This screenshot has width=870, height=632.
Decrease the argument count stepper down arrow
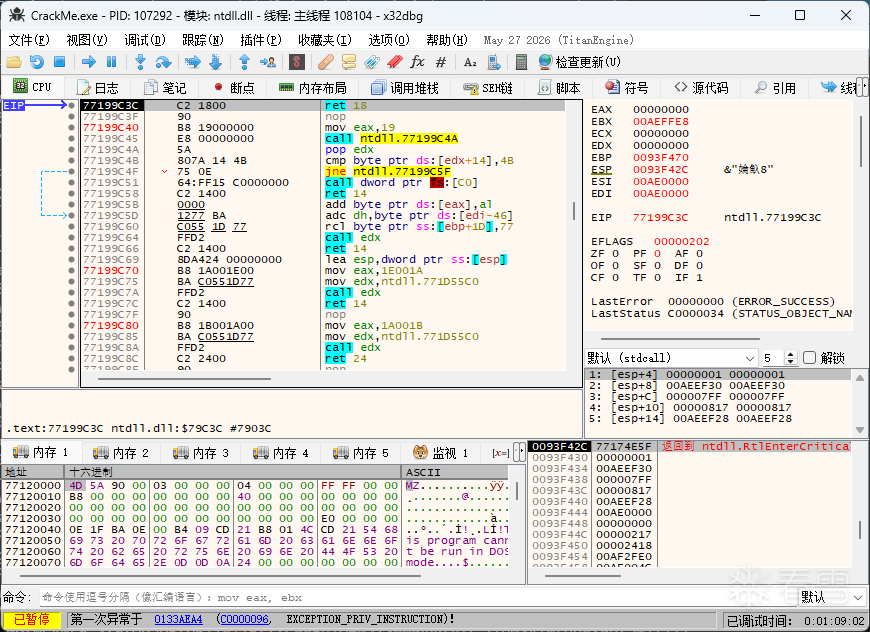(791, 362)
